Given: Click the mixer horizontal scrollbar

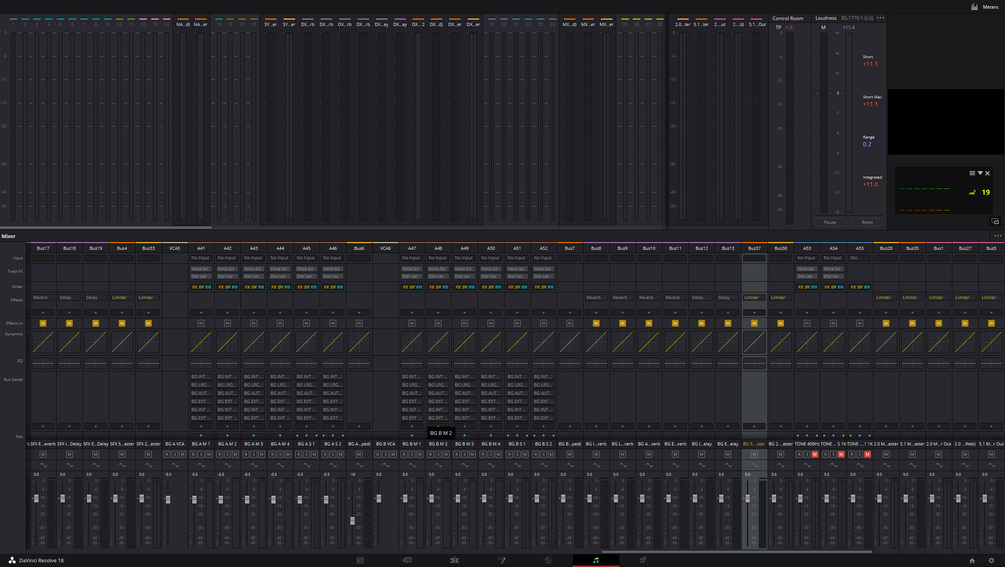Looking at the screenshot, I should [737, 551].
